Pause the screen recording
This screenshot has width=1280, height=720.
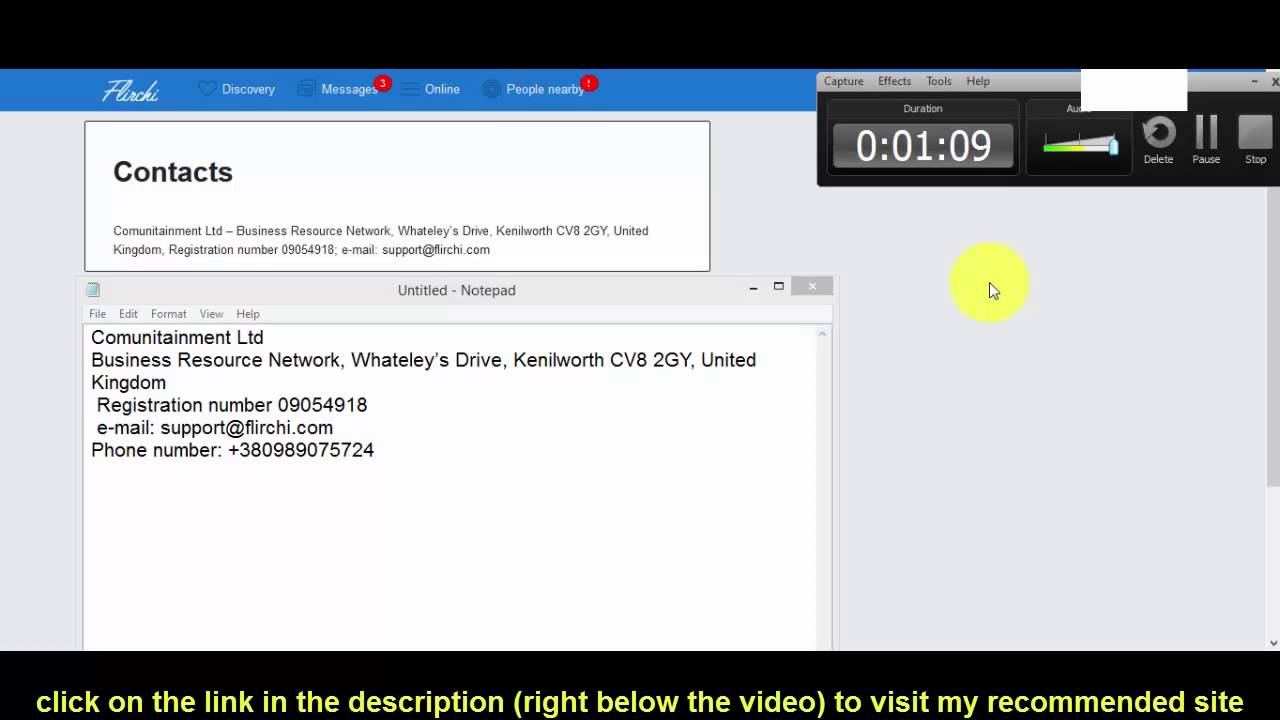click(x=1206, y=140)
